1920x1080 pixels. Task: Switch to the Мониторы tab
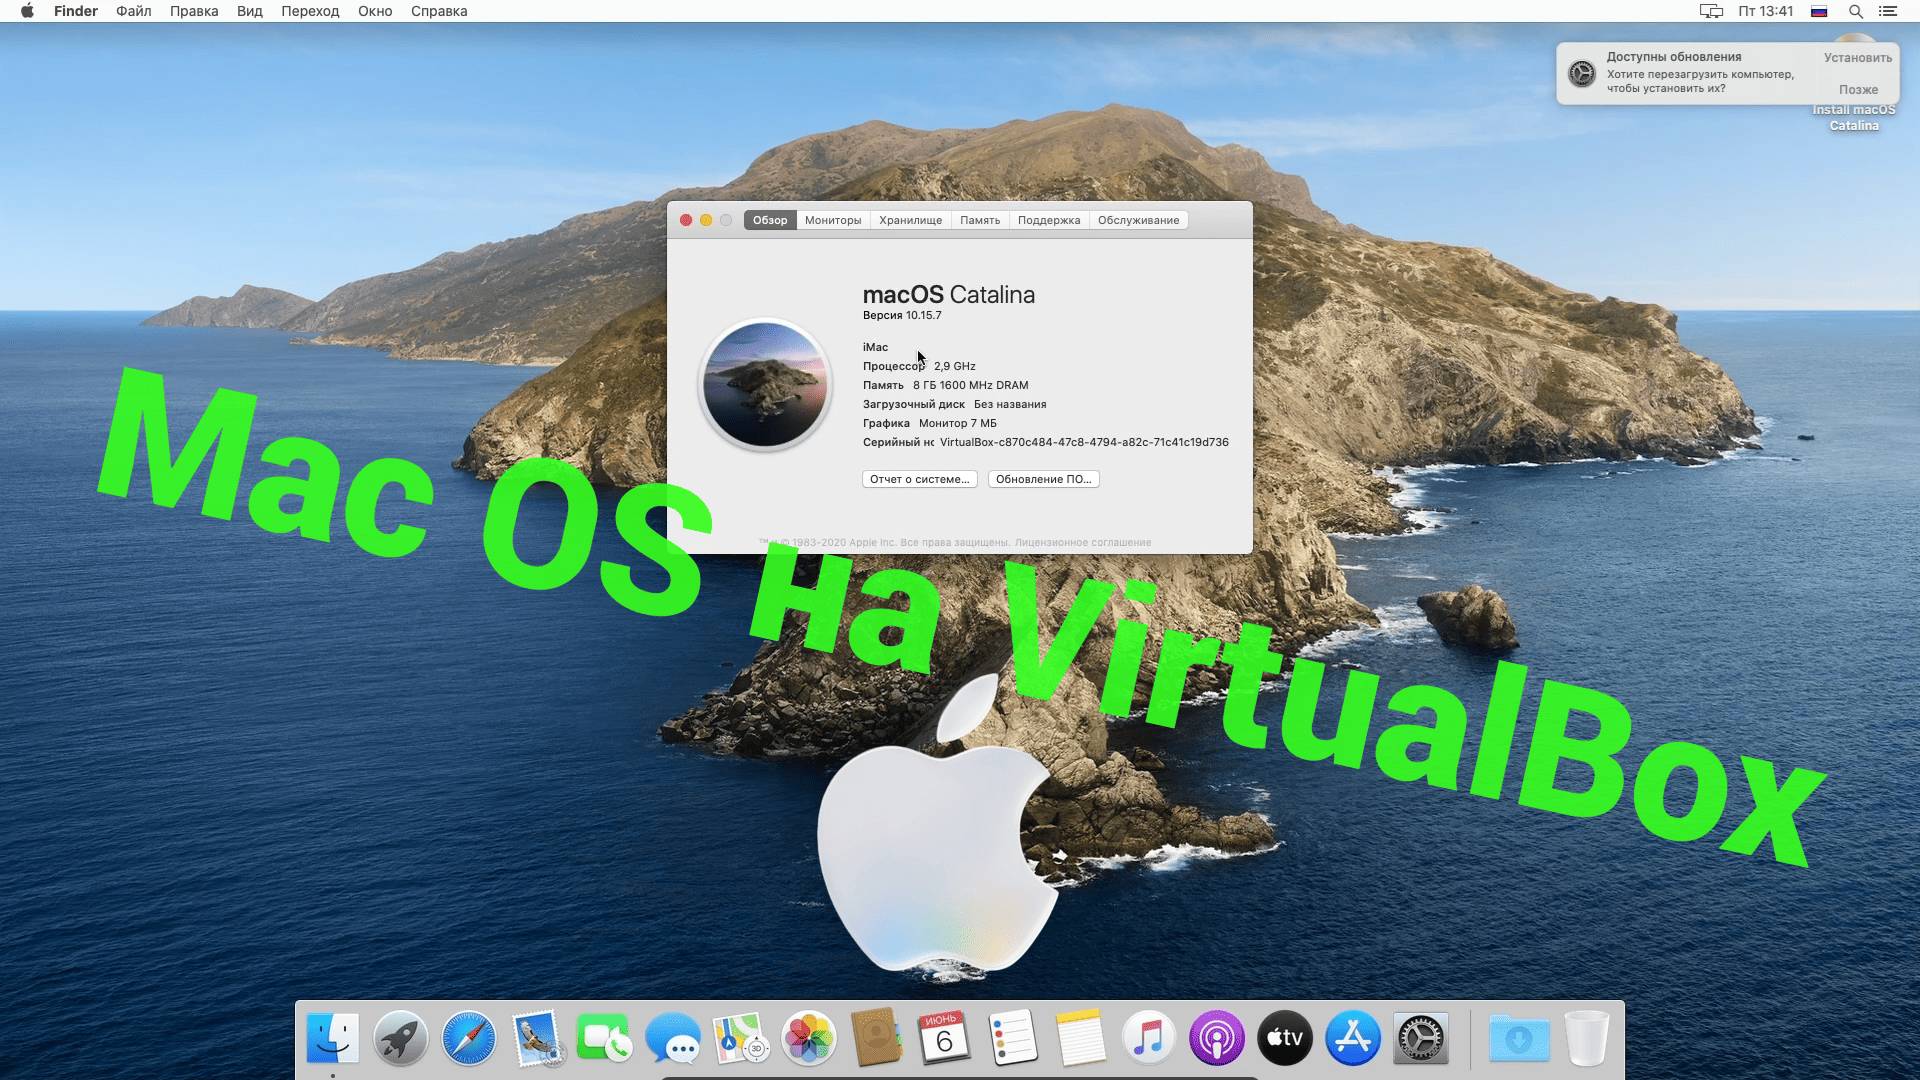pos(832,220)
